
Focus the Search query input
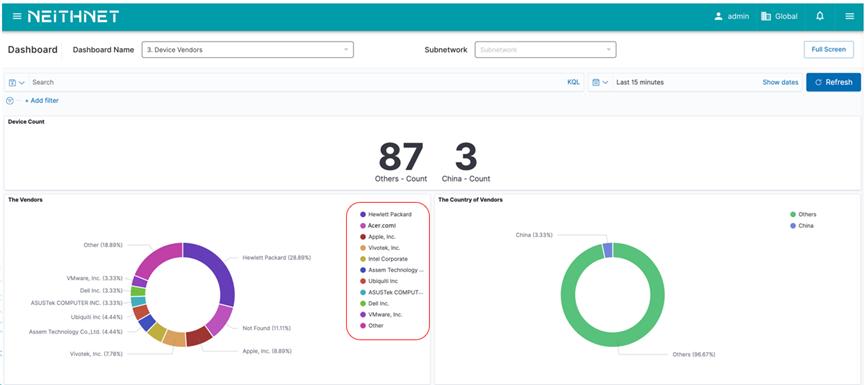[295, 82]
